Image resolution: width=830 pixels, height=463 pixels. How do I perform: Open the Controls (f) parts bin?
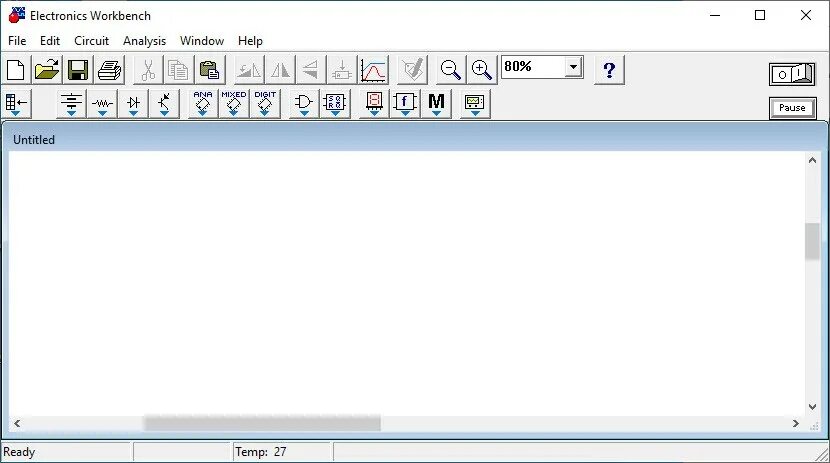(405, 104)
